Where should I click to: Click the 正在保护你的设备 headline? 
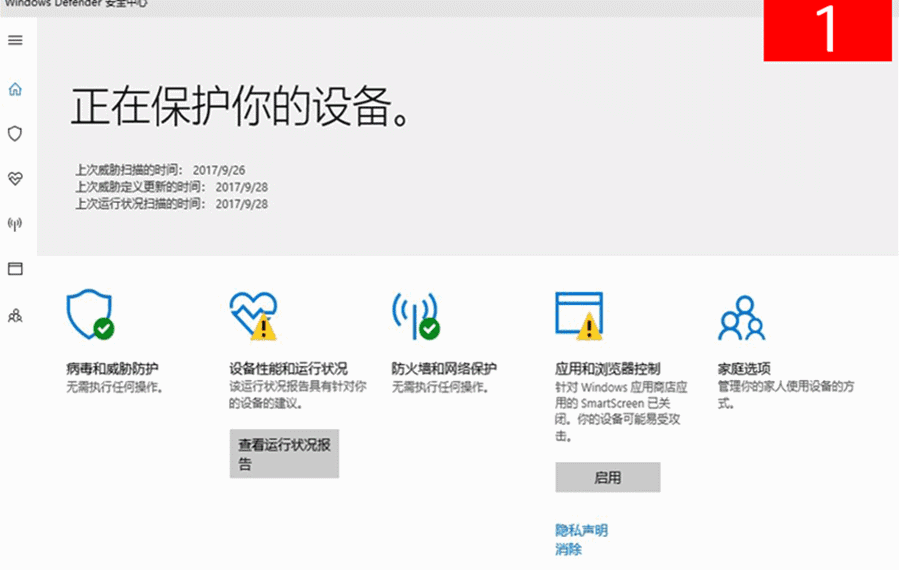(x=241, y=107)
